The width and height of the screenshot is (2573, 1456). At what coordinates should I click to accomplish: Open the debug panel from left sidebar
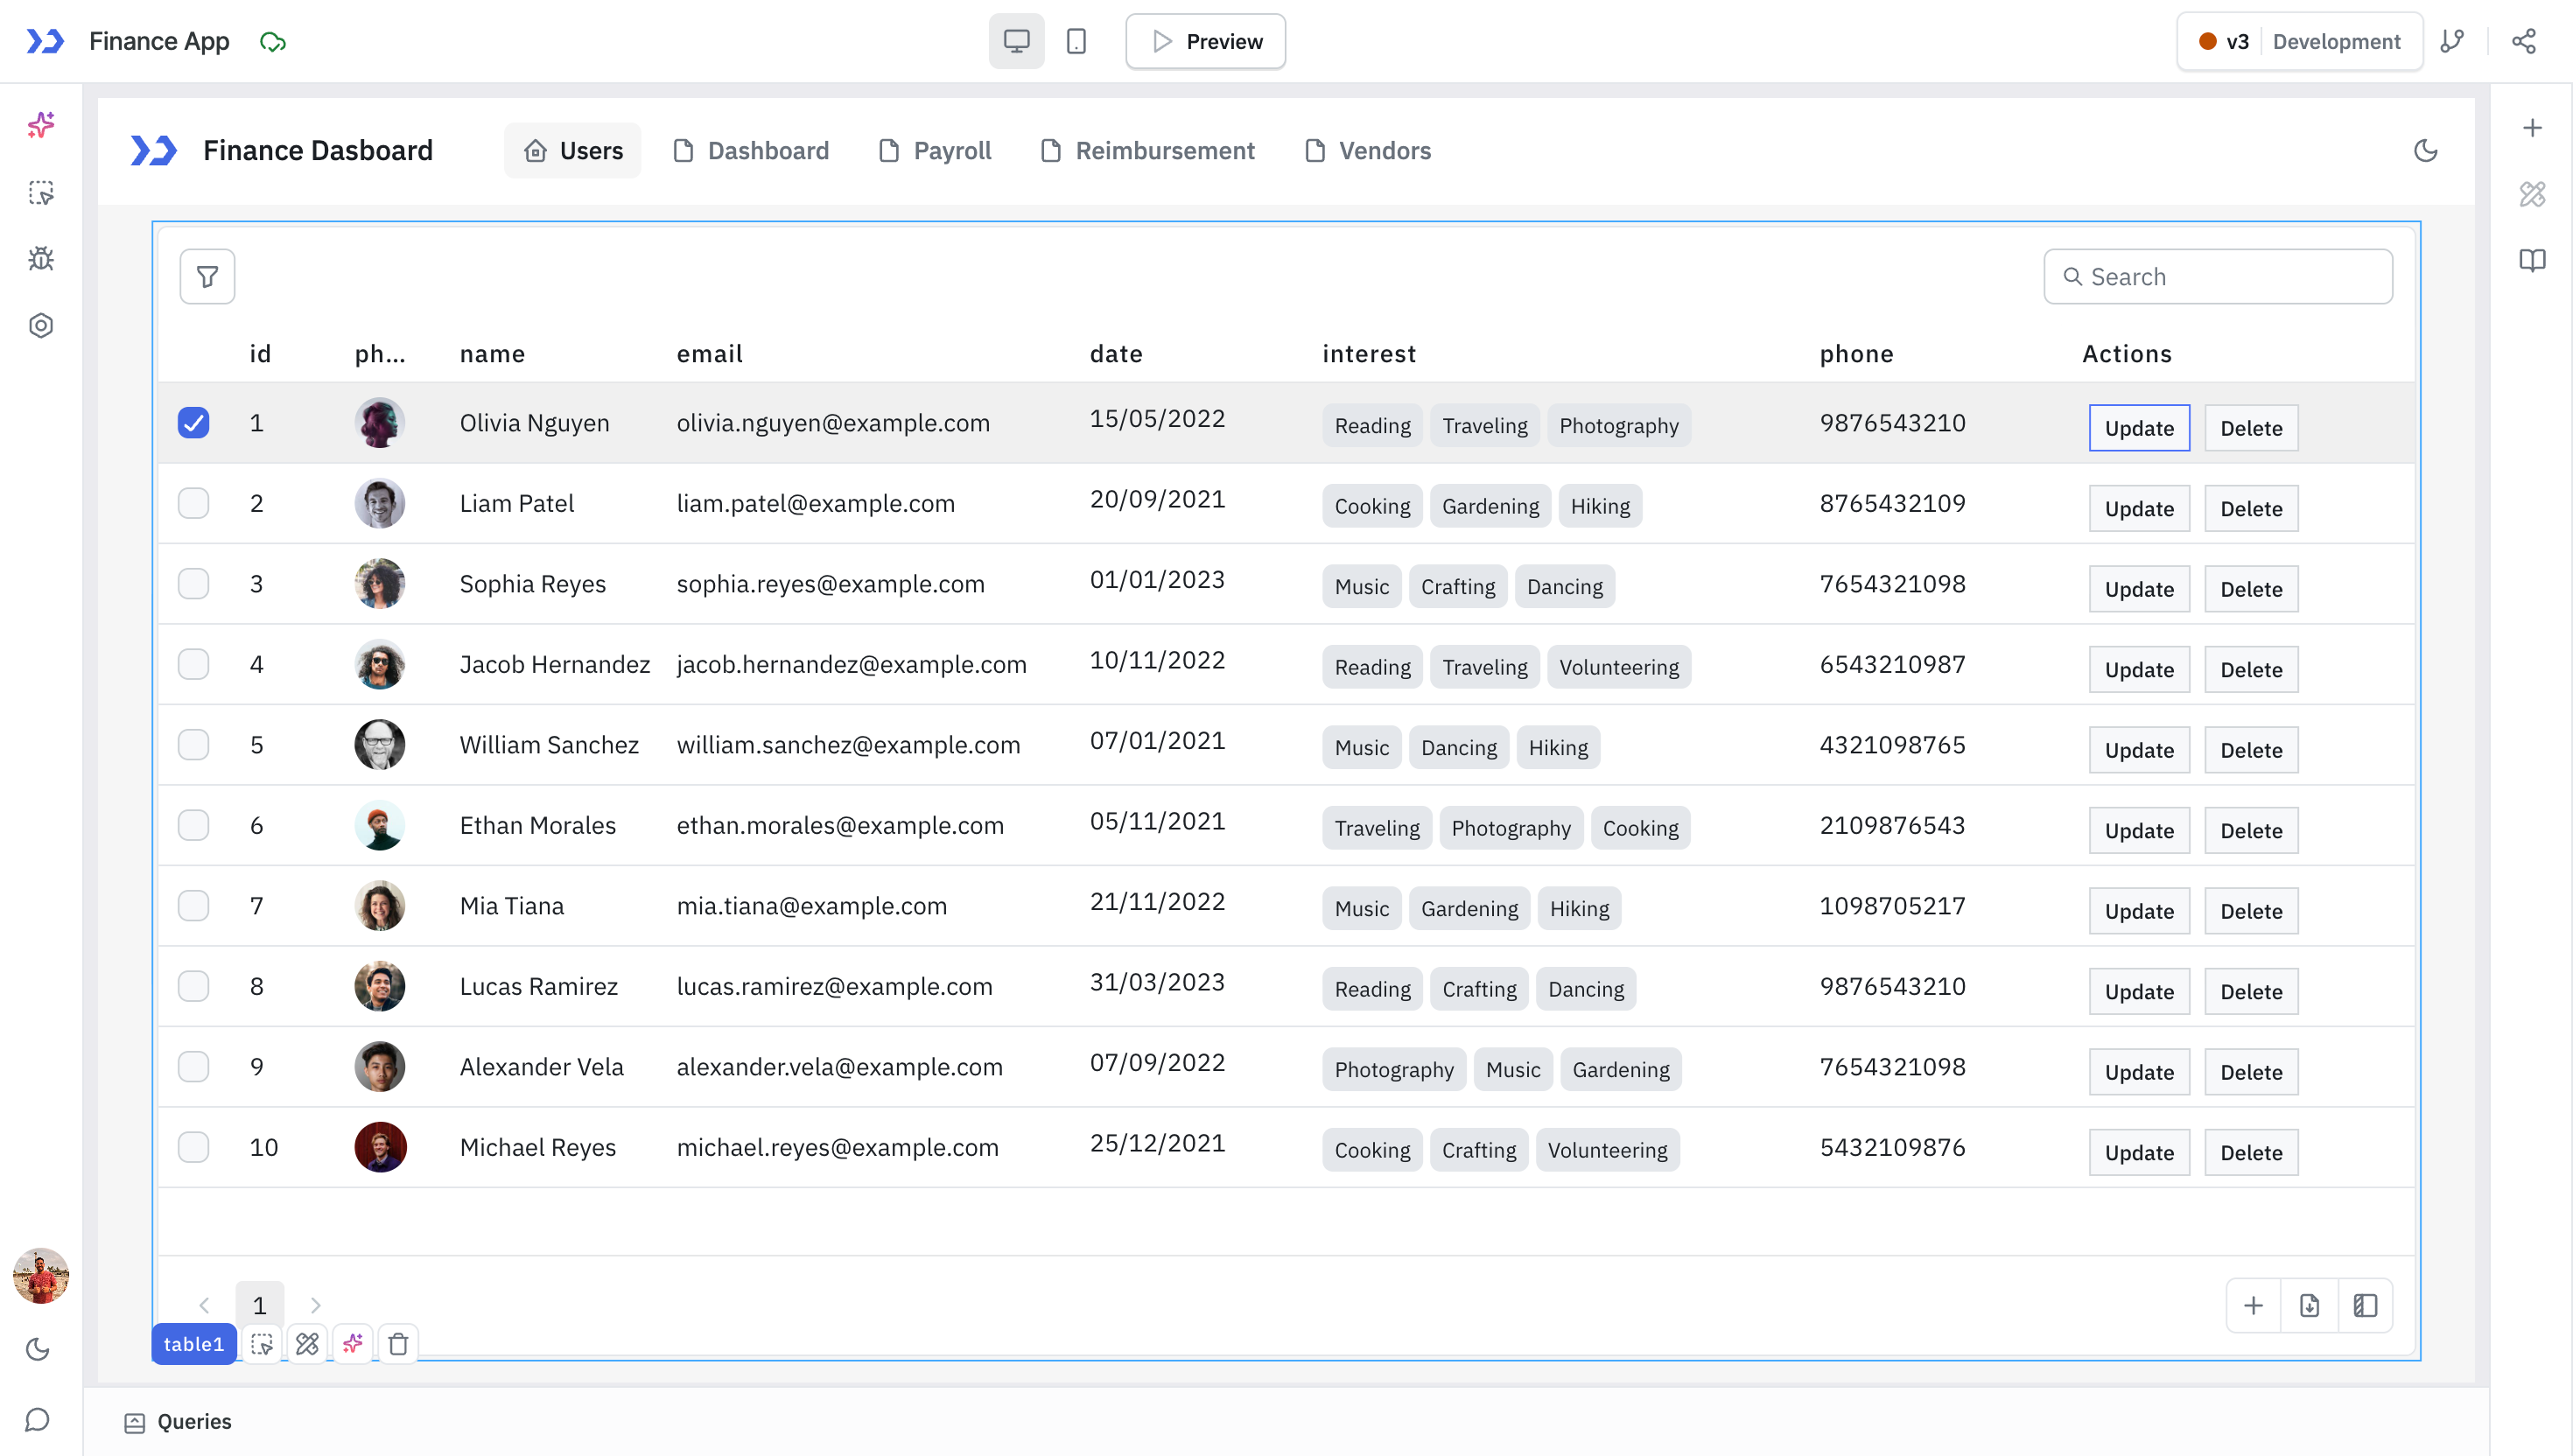(x=40, y=257)
